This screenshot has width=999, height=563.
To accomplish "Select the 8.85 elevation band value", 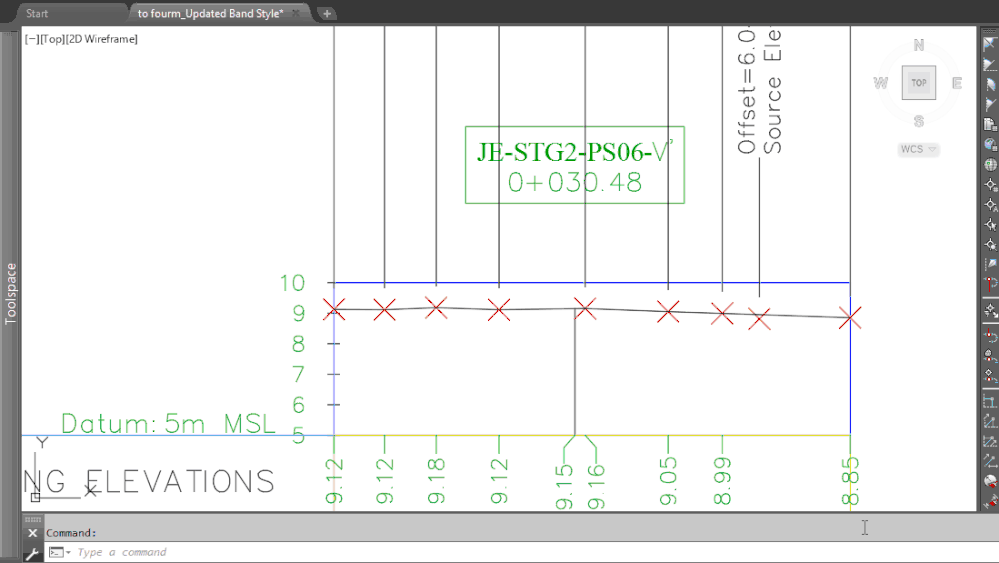I will pyautogui.click(x=850, y=481).
